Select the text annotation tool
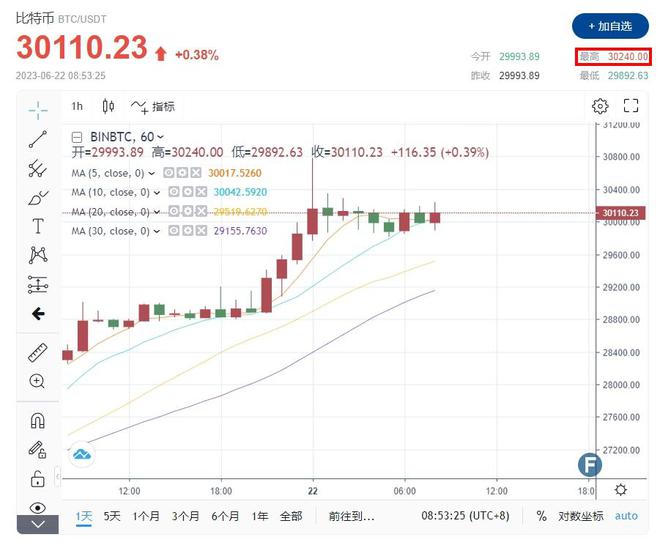Viewport: 660px width, 548px height. click(x=38, y=226)
